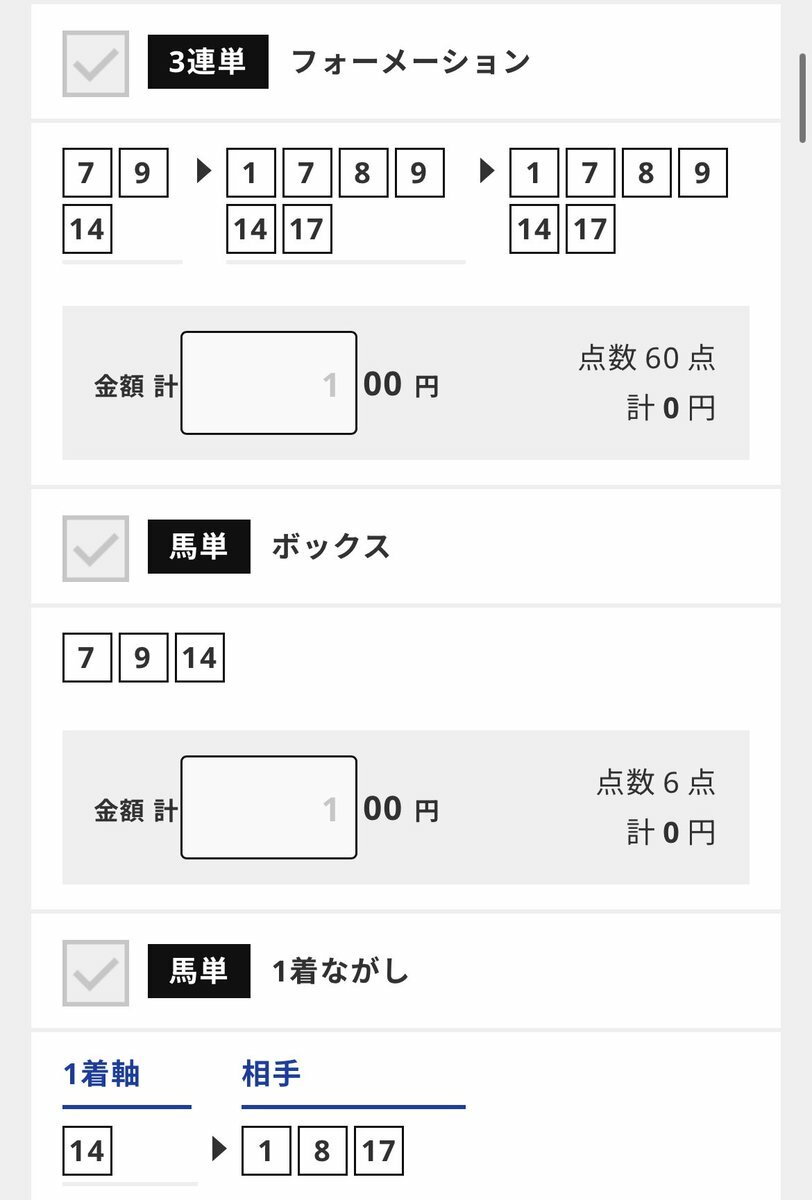
Task: Click the arrow after the 1着軸 horse 14
Action: [220, 1149]
